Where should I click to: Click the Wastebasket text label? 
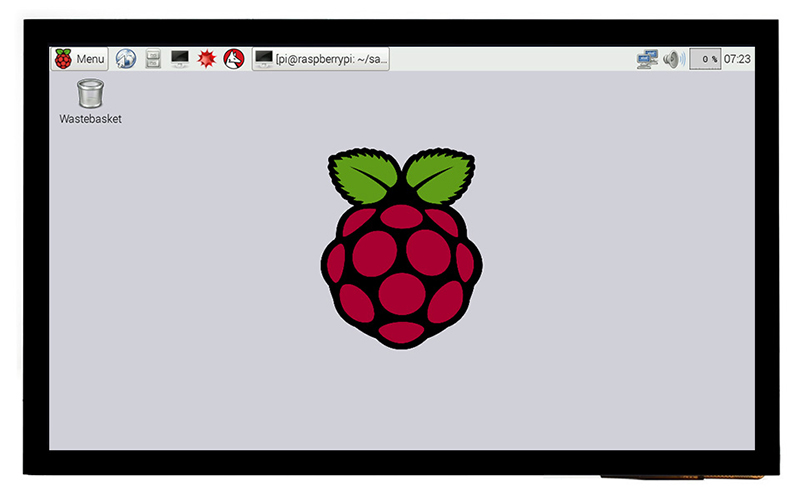90,119
